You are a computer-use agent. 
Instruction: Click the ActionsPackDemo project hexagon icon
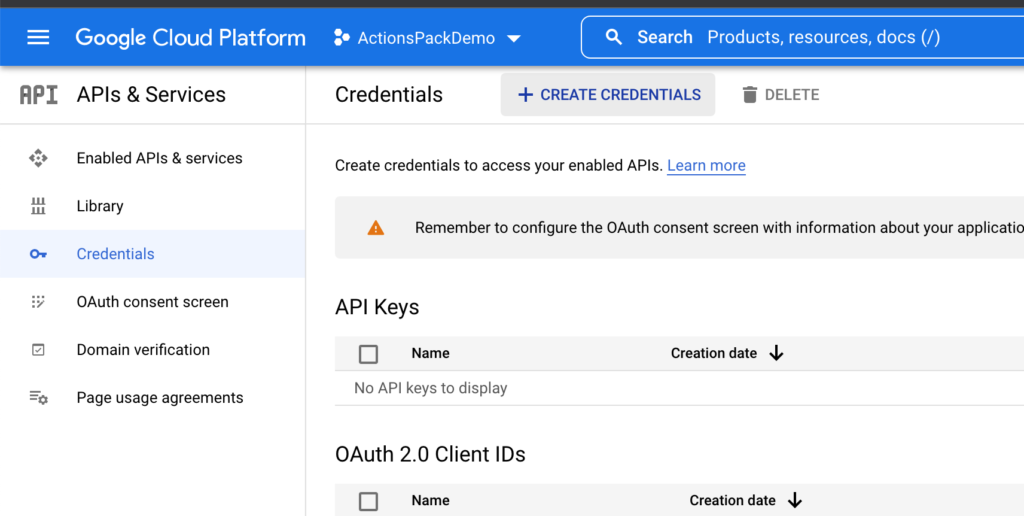click(342, 37)
